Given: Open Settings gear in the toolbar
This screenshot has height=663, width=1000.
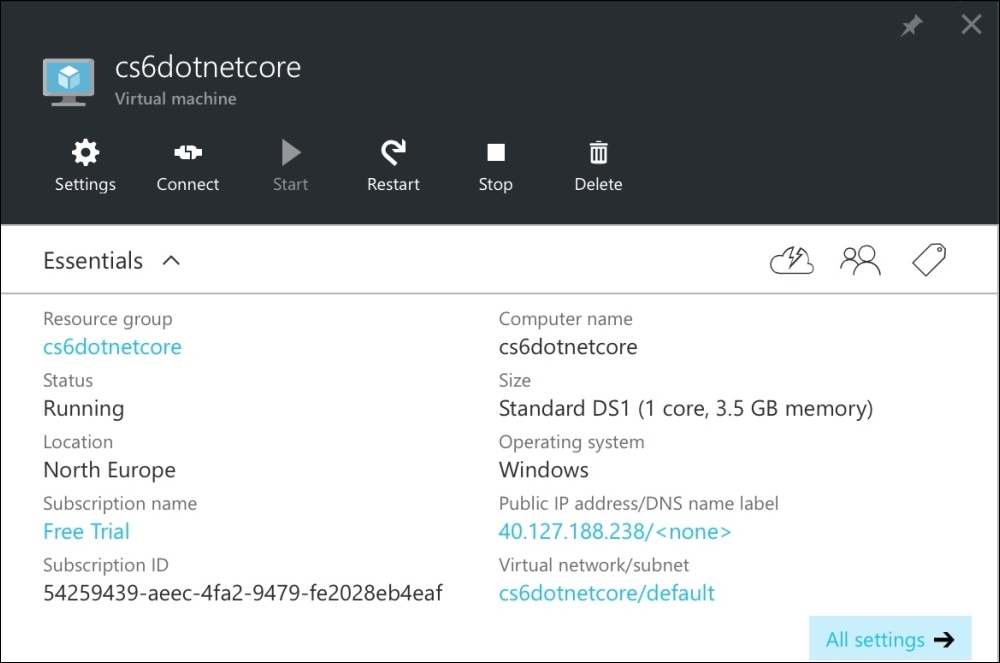Looking at the screenshot, I should (85, 166).
